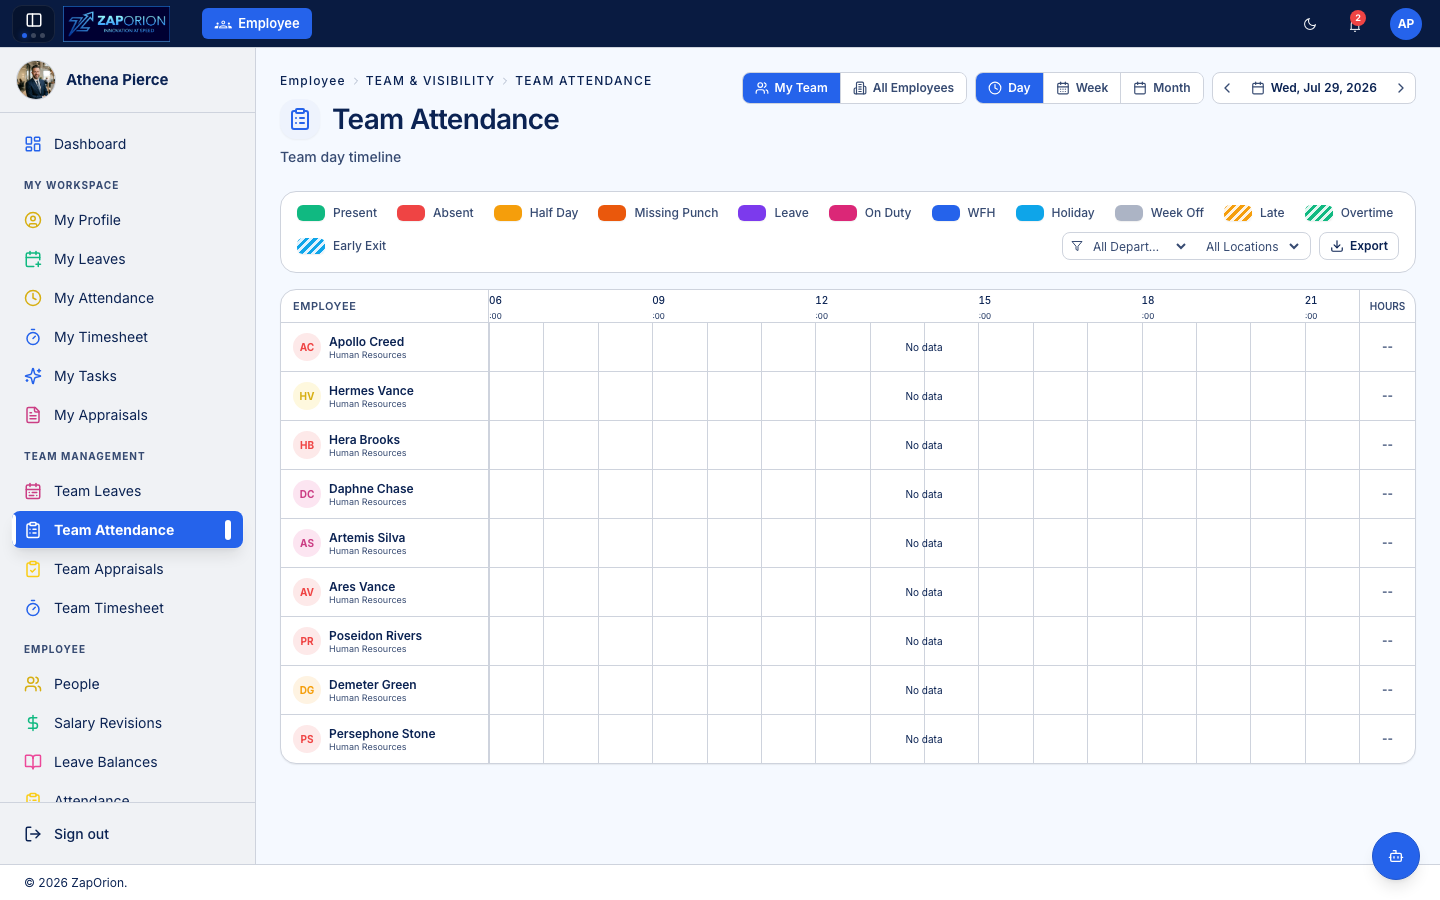The height and width of the screenshot is (900, 1440).
Task: Toggle the sidebar collapse icon
Action: pyautogui.click(x=33, y=20)
